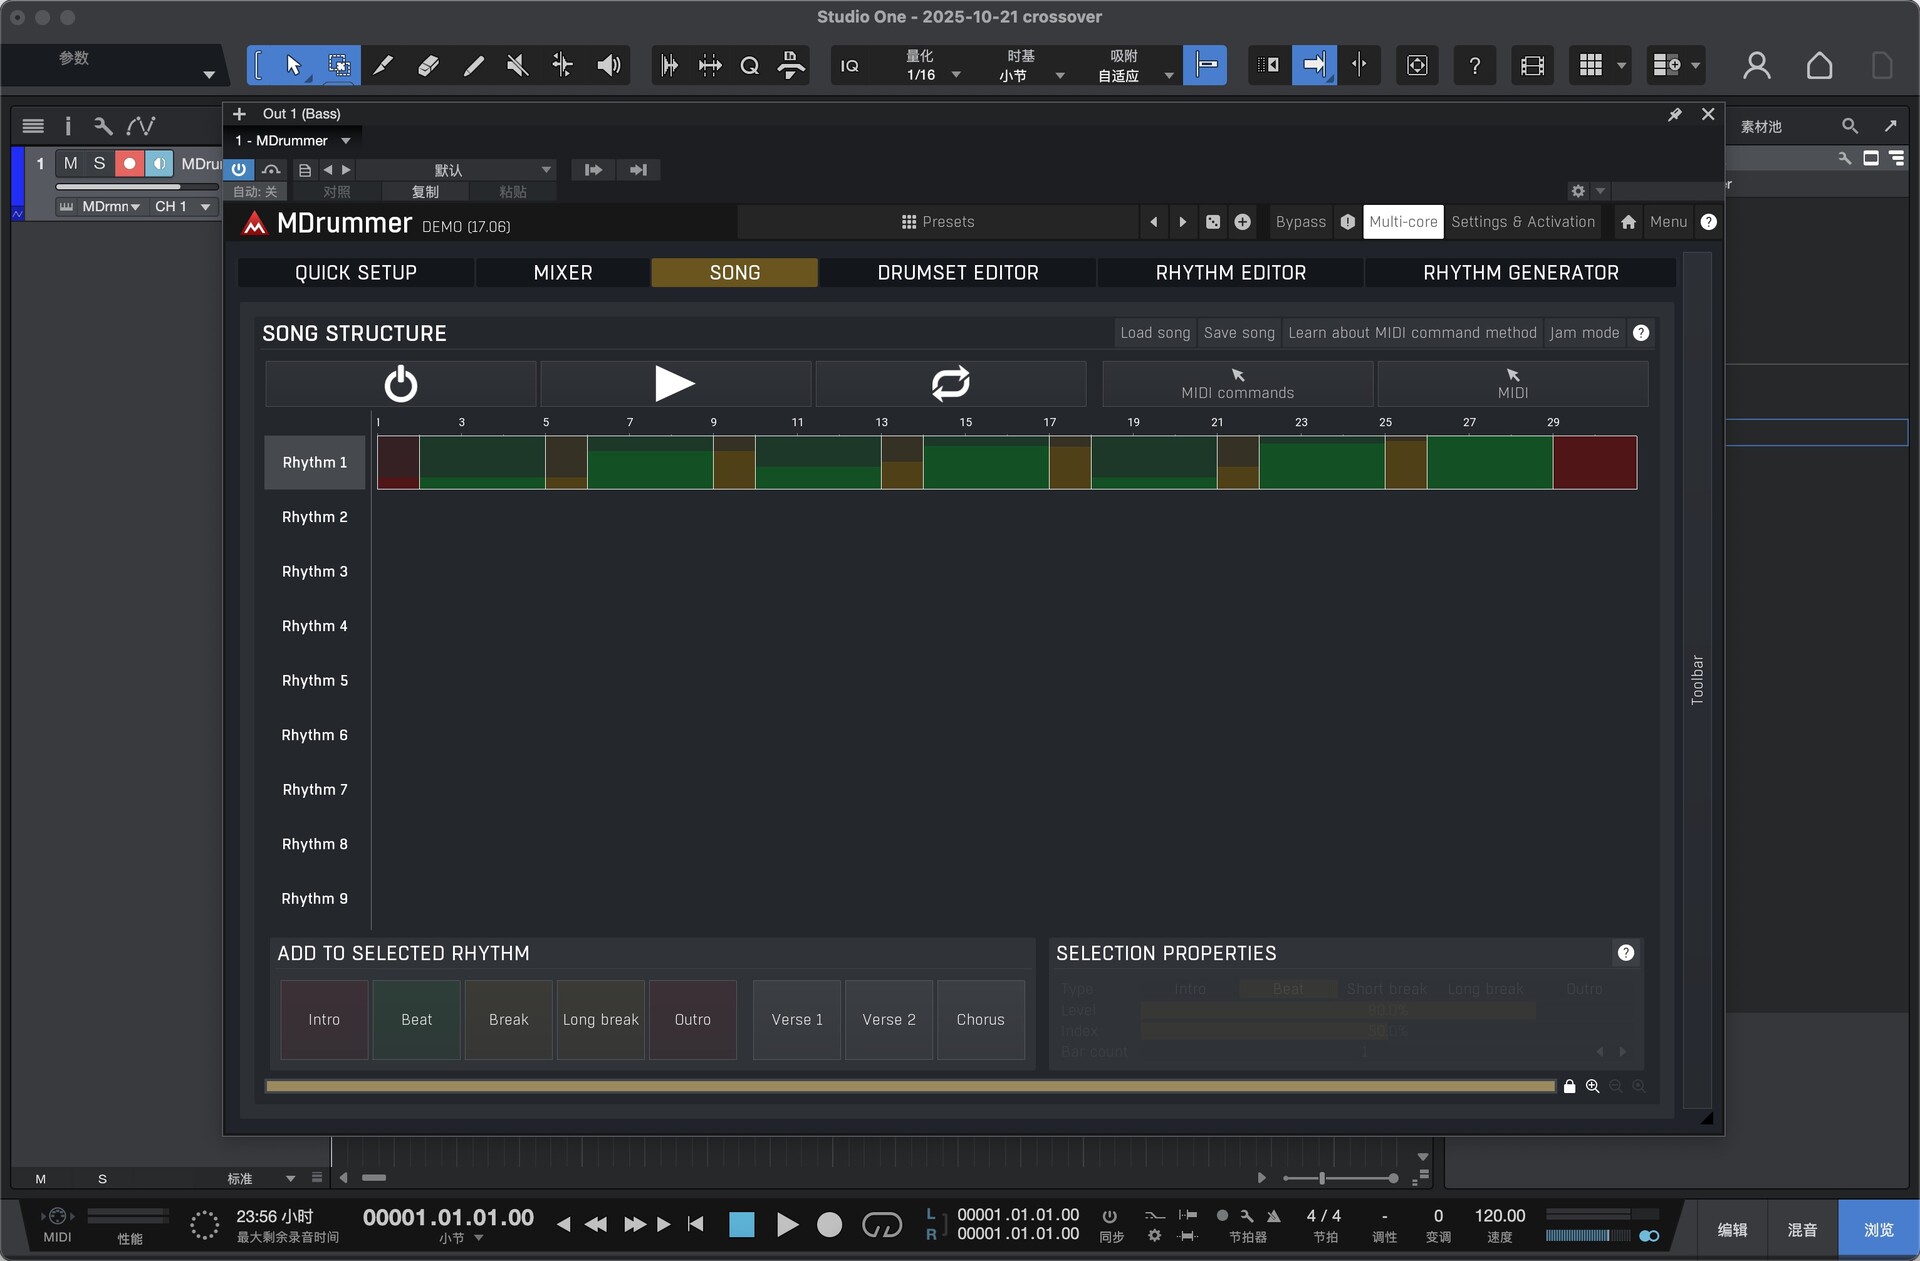Image resolution: width=1920 pixels, height=1261 pixels.
Task: Click the song loop icon
Action: (x=950, y=384)
